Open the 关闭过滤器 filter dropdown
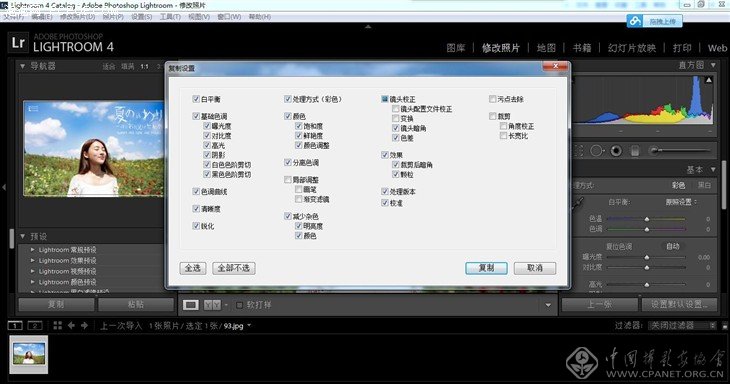Viewport: 730px width, 384px height. pos(682,325)
